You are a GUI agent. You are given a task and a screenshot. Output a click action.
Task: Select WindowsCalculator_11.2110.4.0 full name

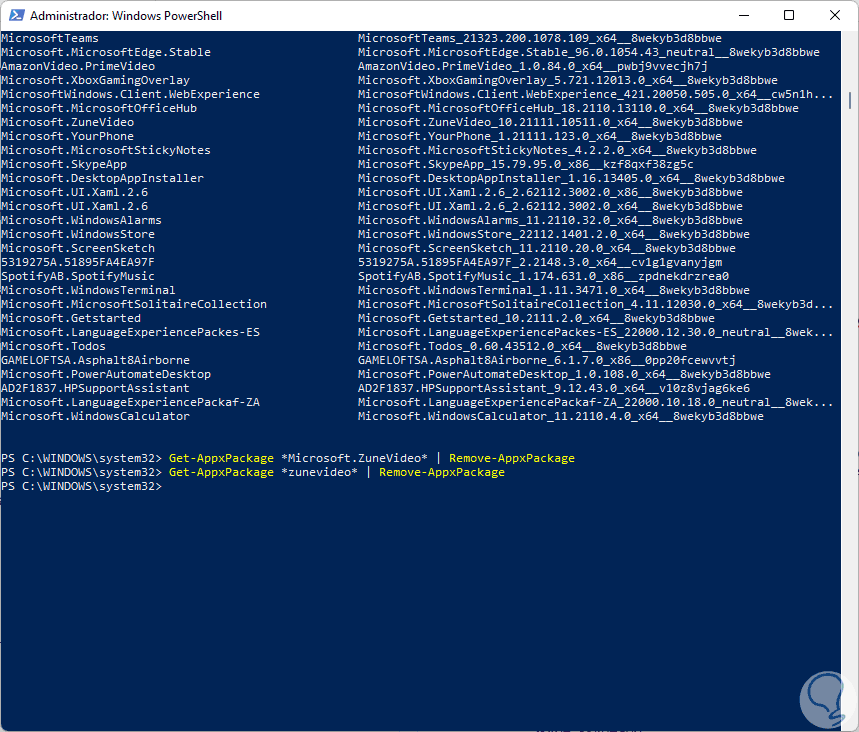point(560,416)
